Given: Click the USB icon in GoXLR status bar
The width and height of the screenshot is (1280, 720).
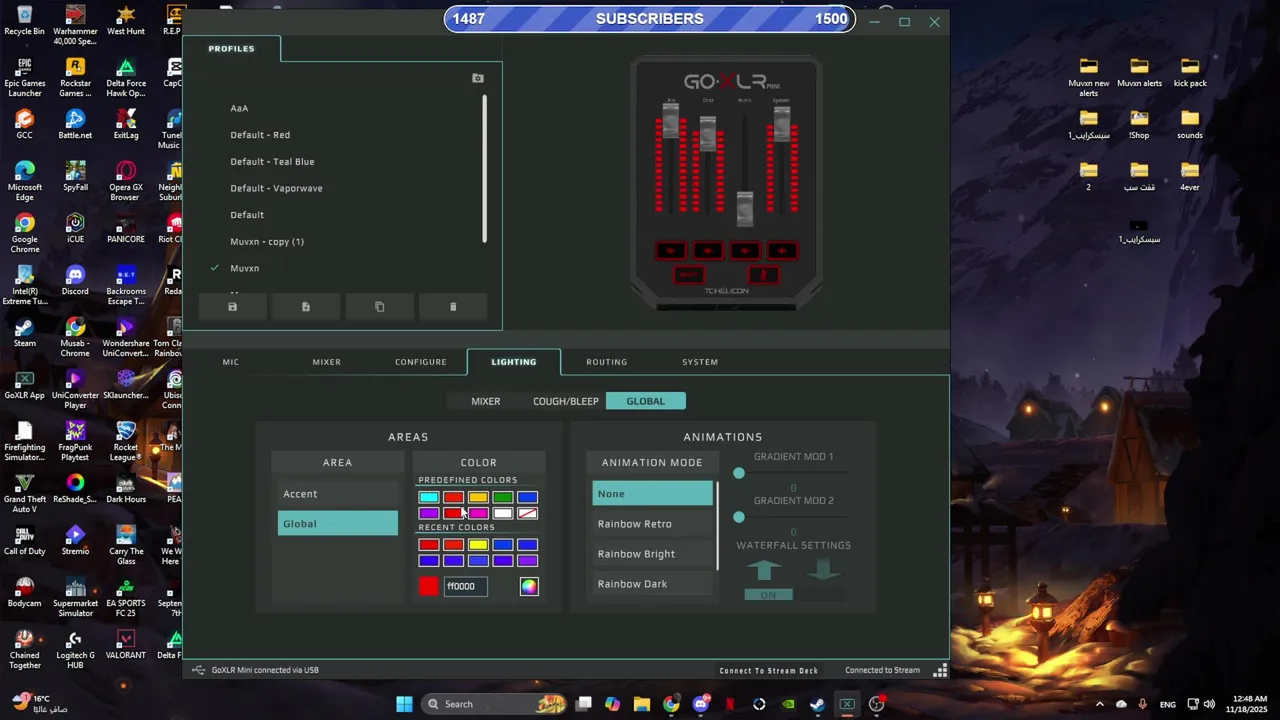Looking at the screenshot, I should (198, 670).
